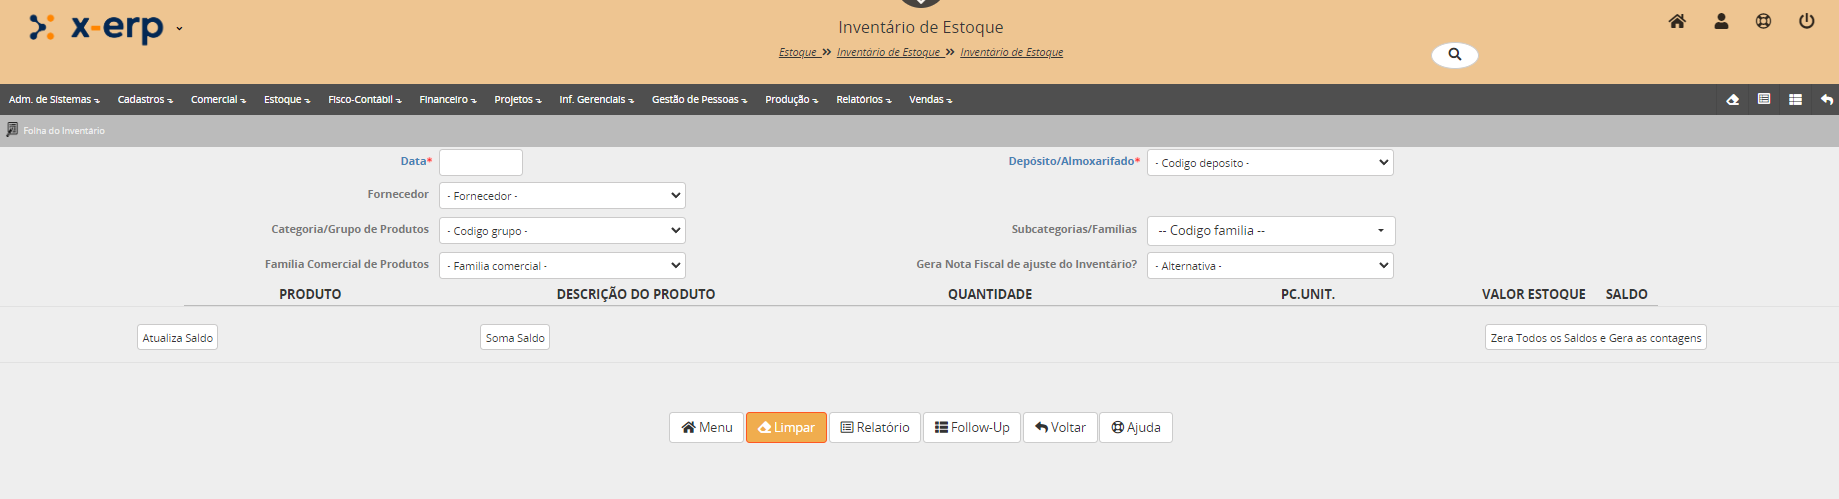The height and width of the screenshot is (499, 1839).
Task: Click the home icon in header
Action: coord(1677,21)
